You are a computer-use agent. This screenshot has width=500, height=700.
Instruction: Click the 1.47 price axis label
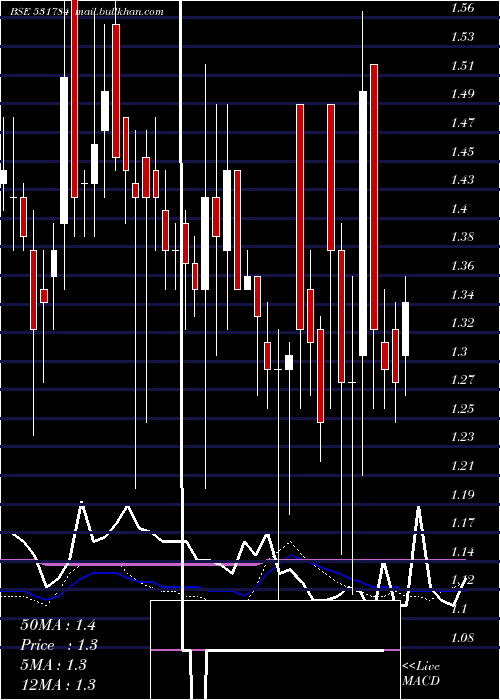click(x=462, y=122)
